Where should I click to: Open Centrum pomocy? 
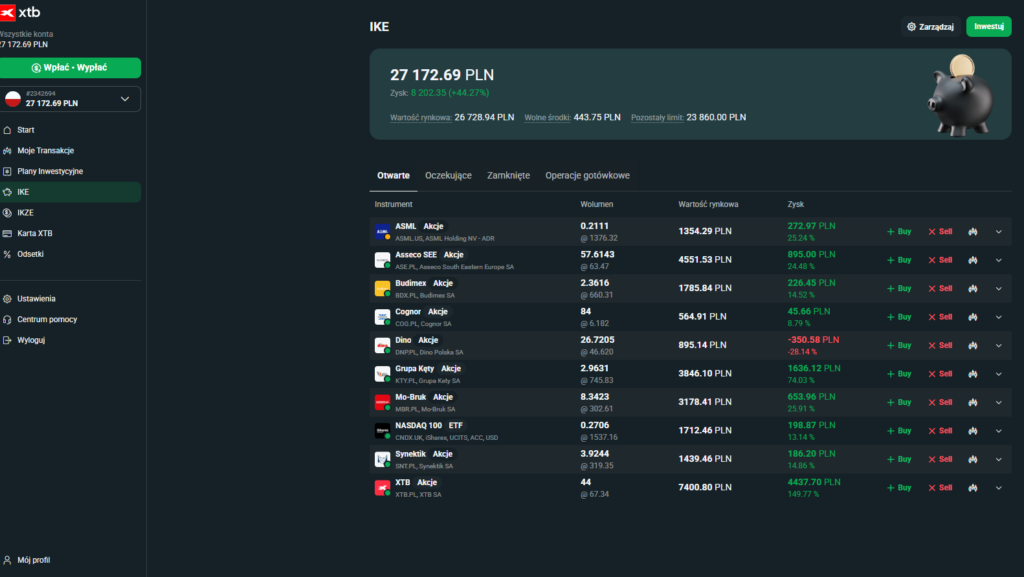click(70, 319)
